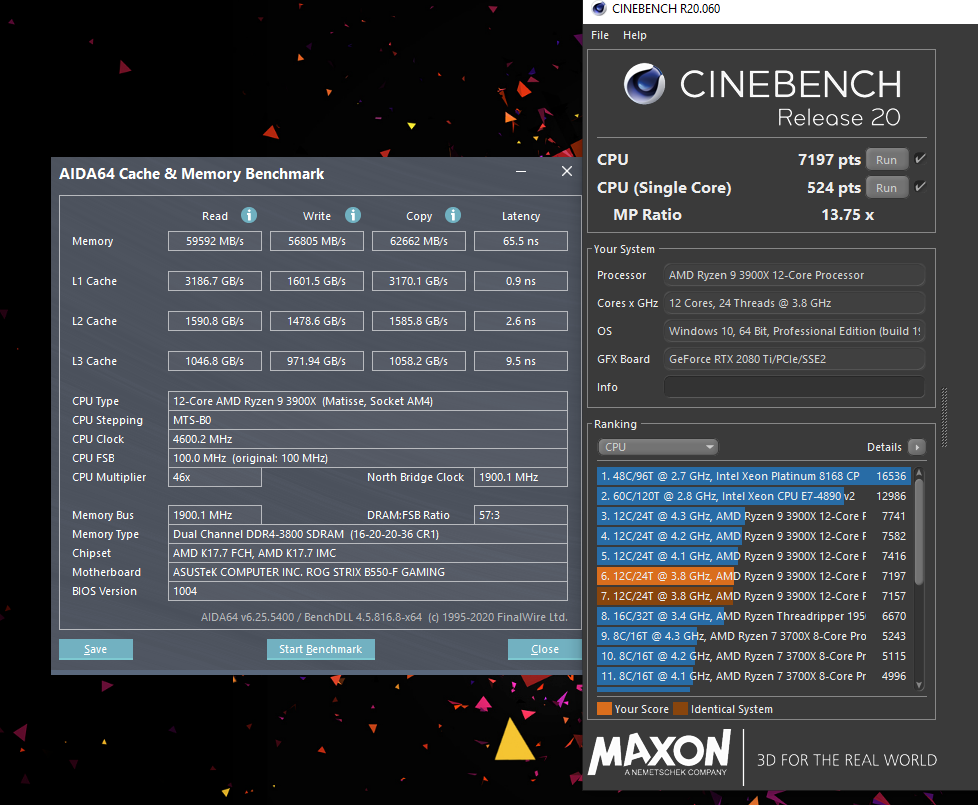Select ranking entry 1 Intel Xeon Platinum 8168
This screenshot has width=978, height=805.
point(753,476)
